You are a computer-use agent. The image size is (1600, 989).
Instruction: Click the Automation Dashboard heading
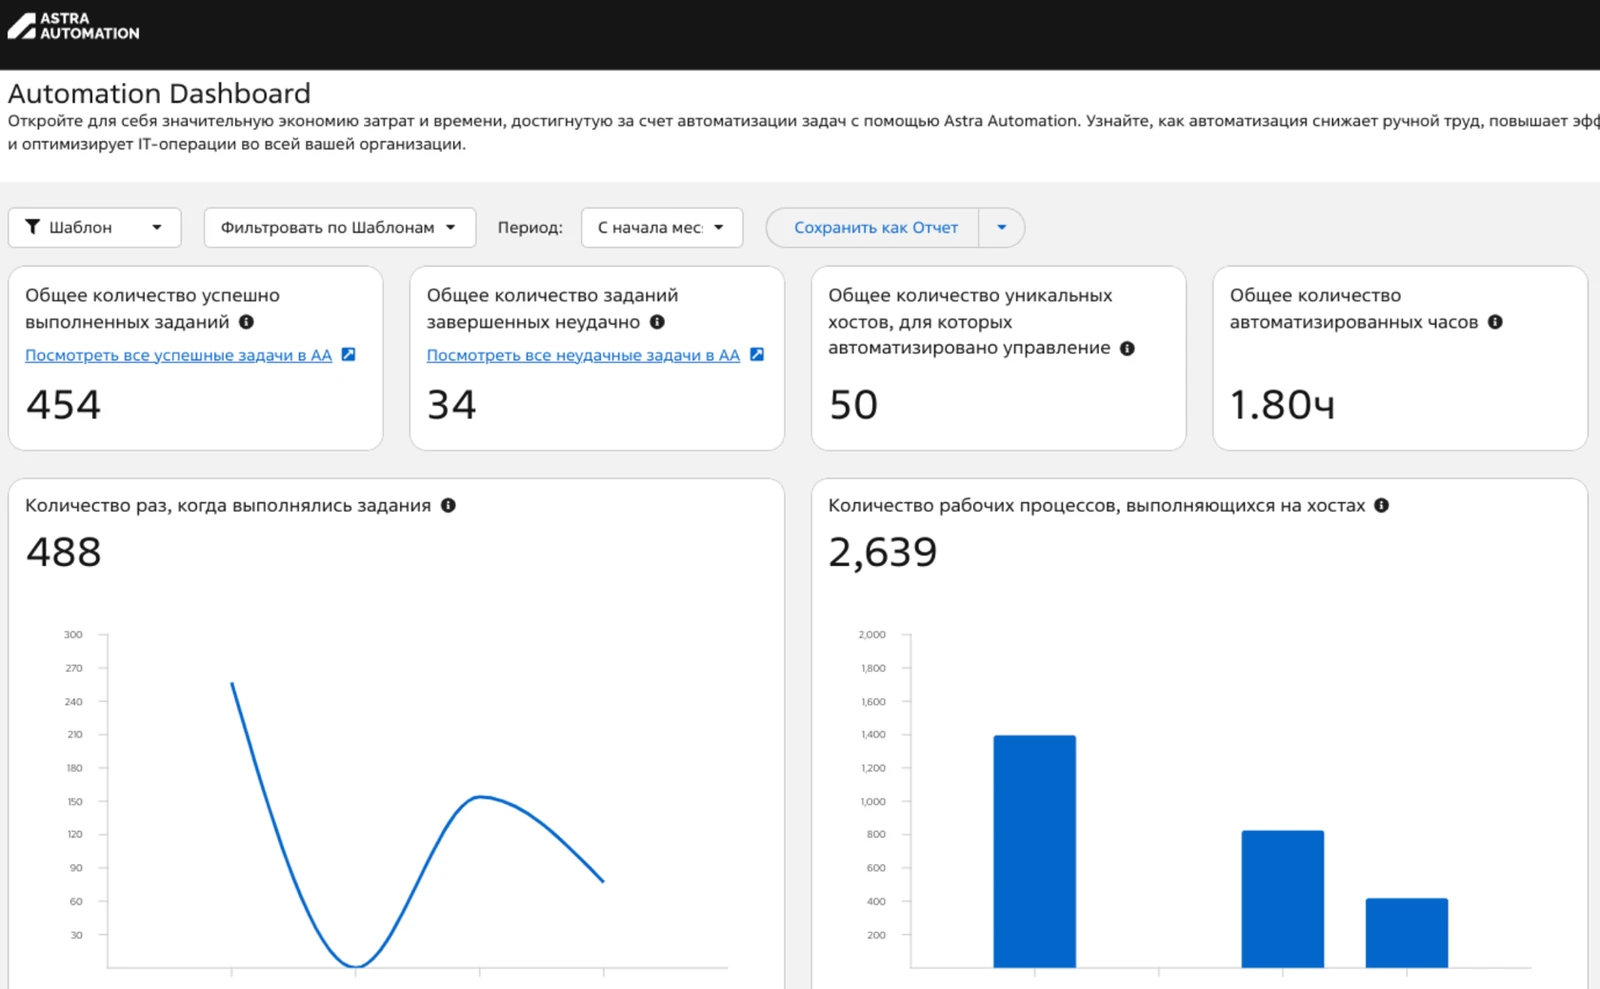click(159, 93)
